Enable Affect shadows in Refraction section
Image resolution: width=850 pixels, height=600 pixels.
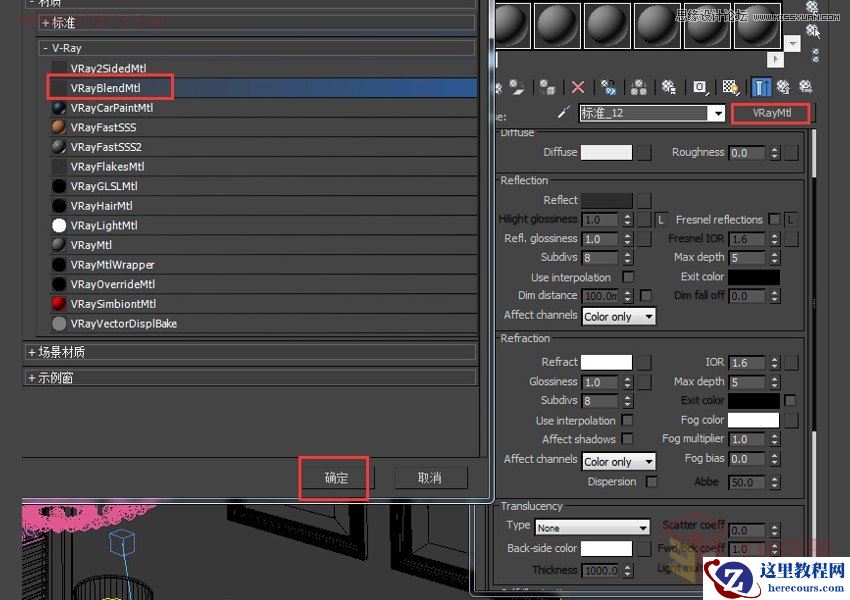(629, 439)
